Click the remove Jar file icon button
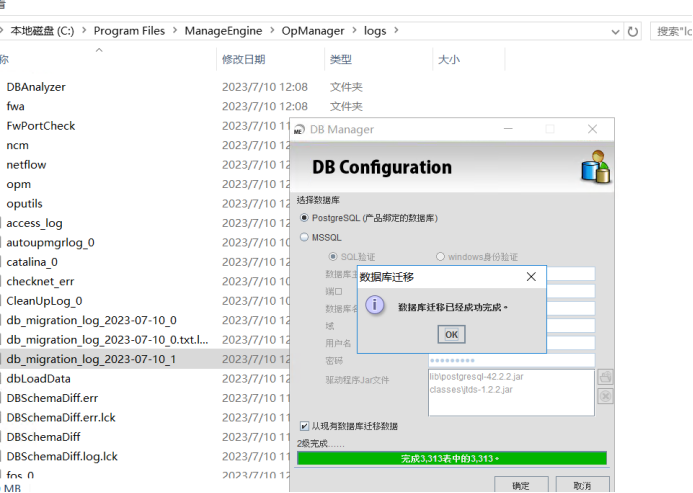Screen dimensions: 693x493 pos(605,396)
